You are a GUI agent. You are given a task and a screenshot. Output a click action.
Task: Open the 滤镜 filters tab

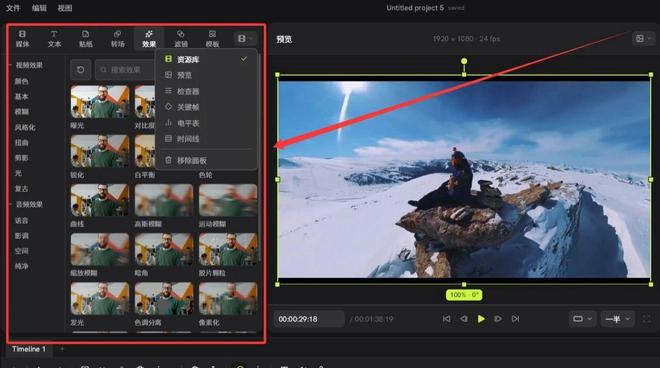[x=181, y=38]
